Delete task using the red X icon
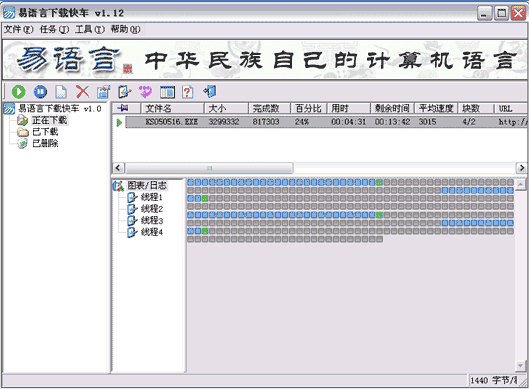This screenshot has height=389, width=529. pos(82,92)
